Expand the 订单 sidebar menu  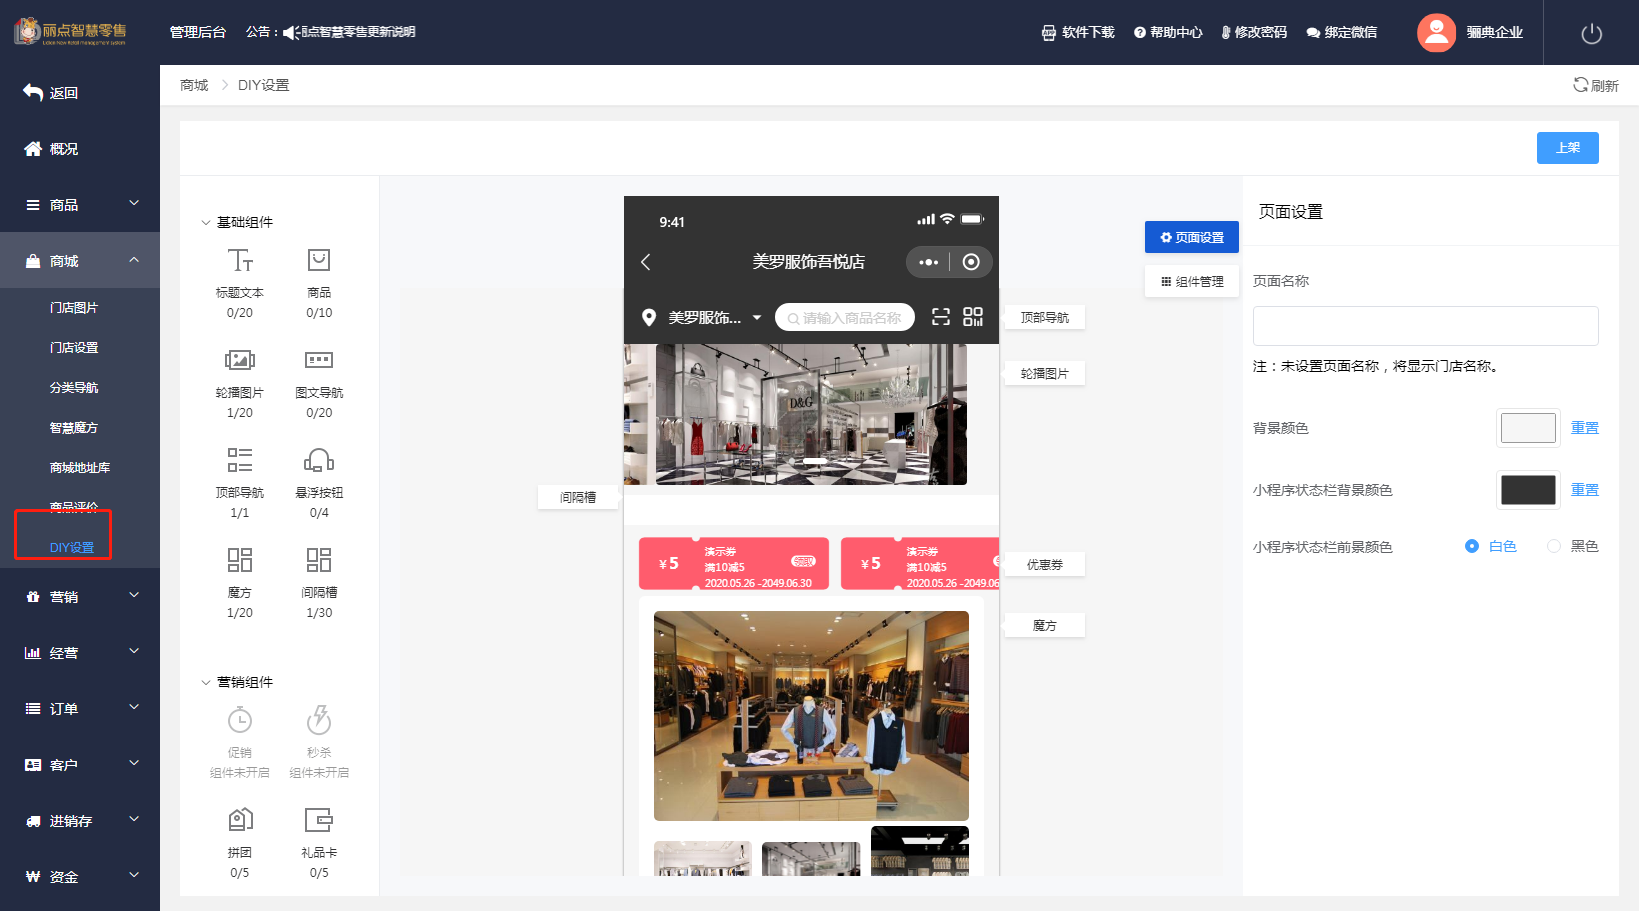click(80, 708)
